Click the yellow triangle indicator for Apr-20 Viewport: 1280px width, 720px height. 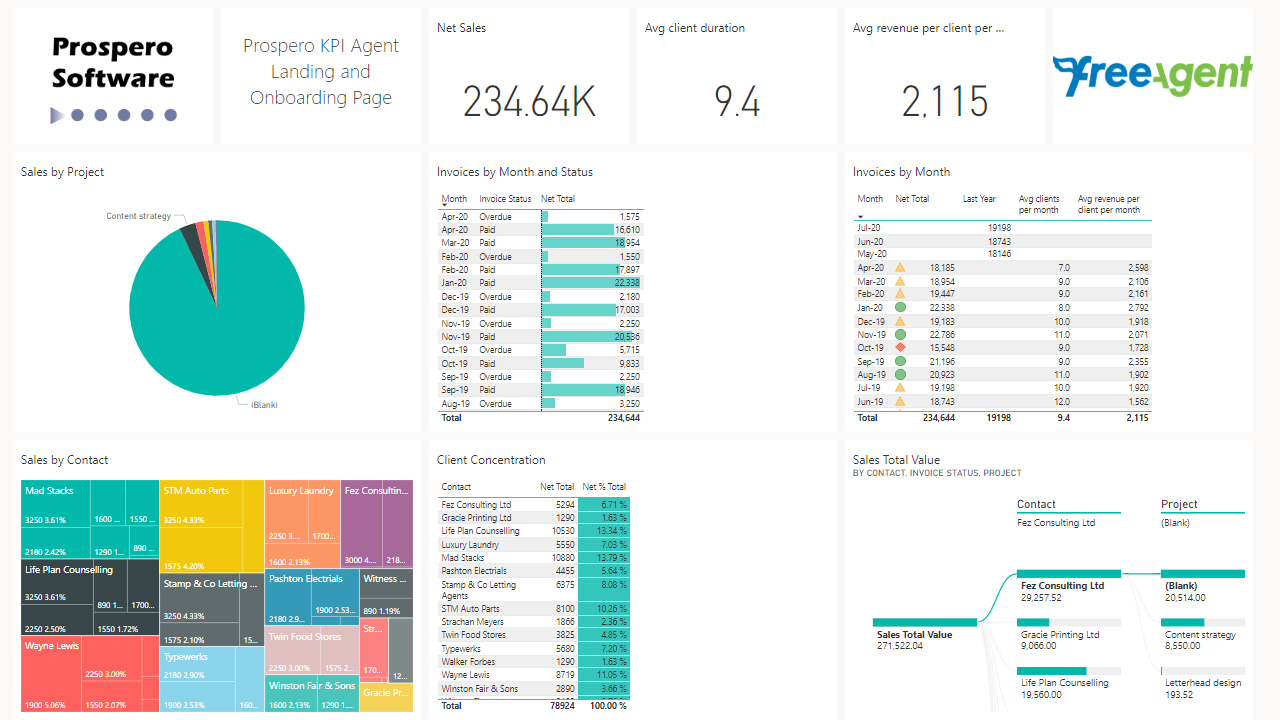coord(900,268)
